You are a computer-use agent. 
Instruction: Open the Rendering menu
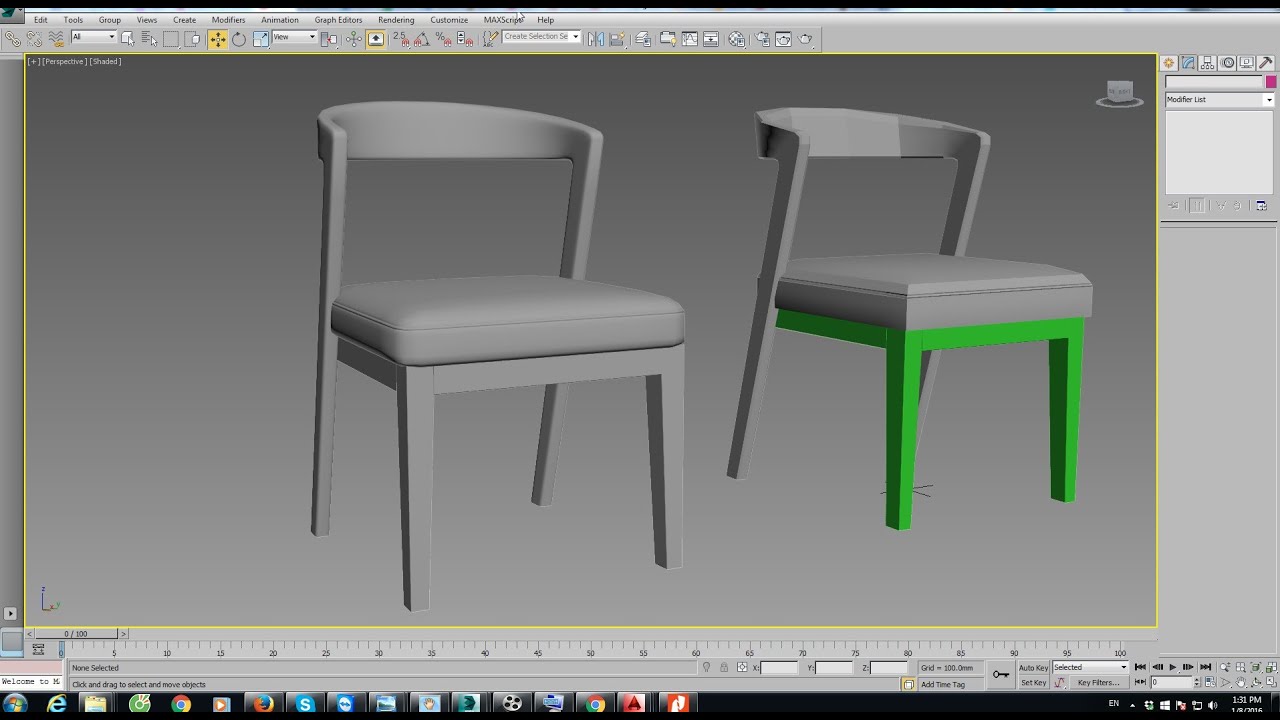(396, 20)
